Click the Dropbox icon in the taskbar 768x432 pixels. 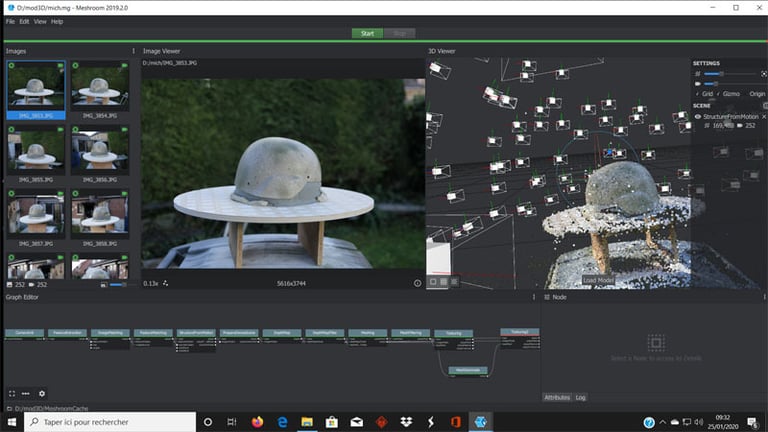(x=406, y=422)
